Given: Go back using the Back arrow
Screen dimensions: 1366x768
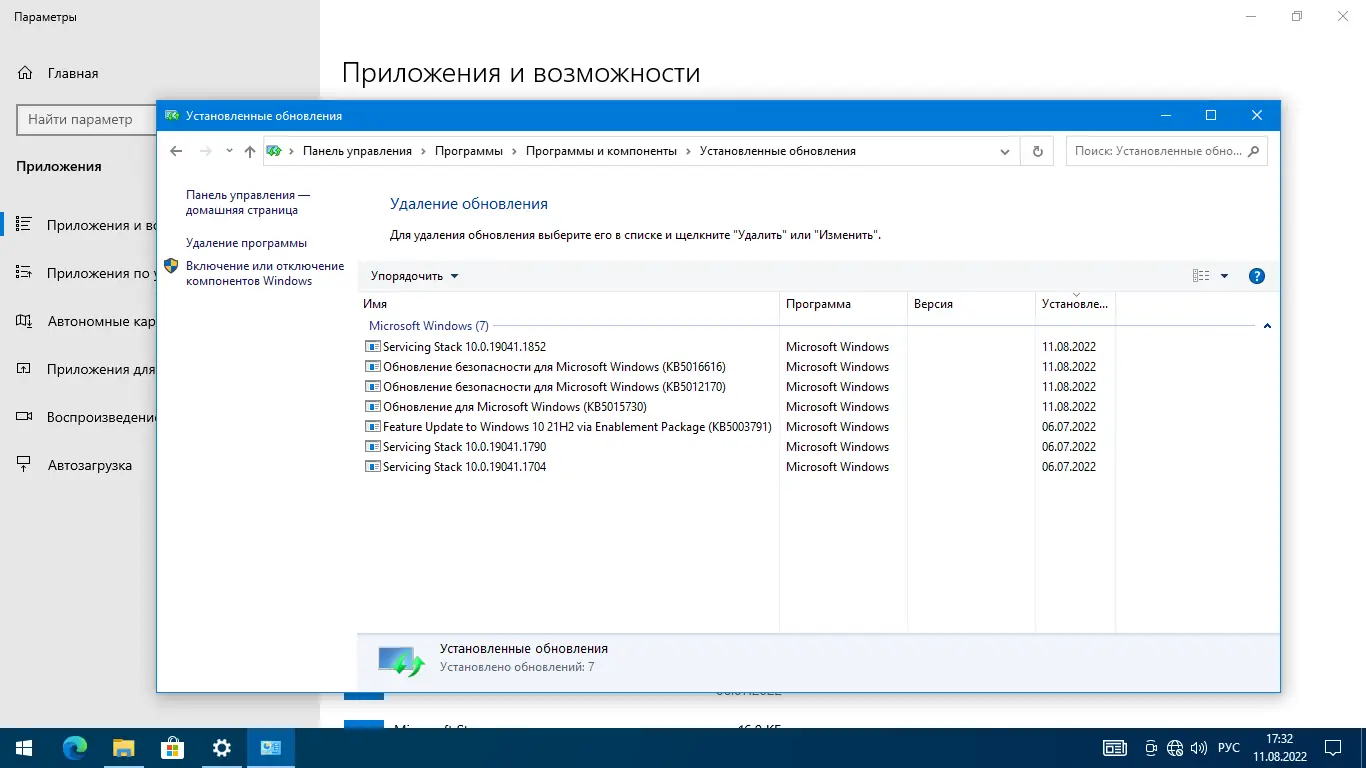Looking at the screenshot, I should (177, 151).
